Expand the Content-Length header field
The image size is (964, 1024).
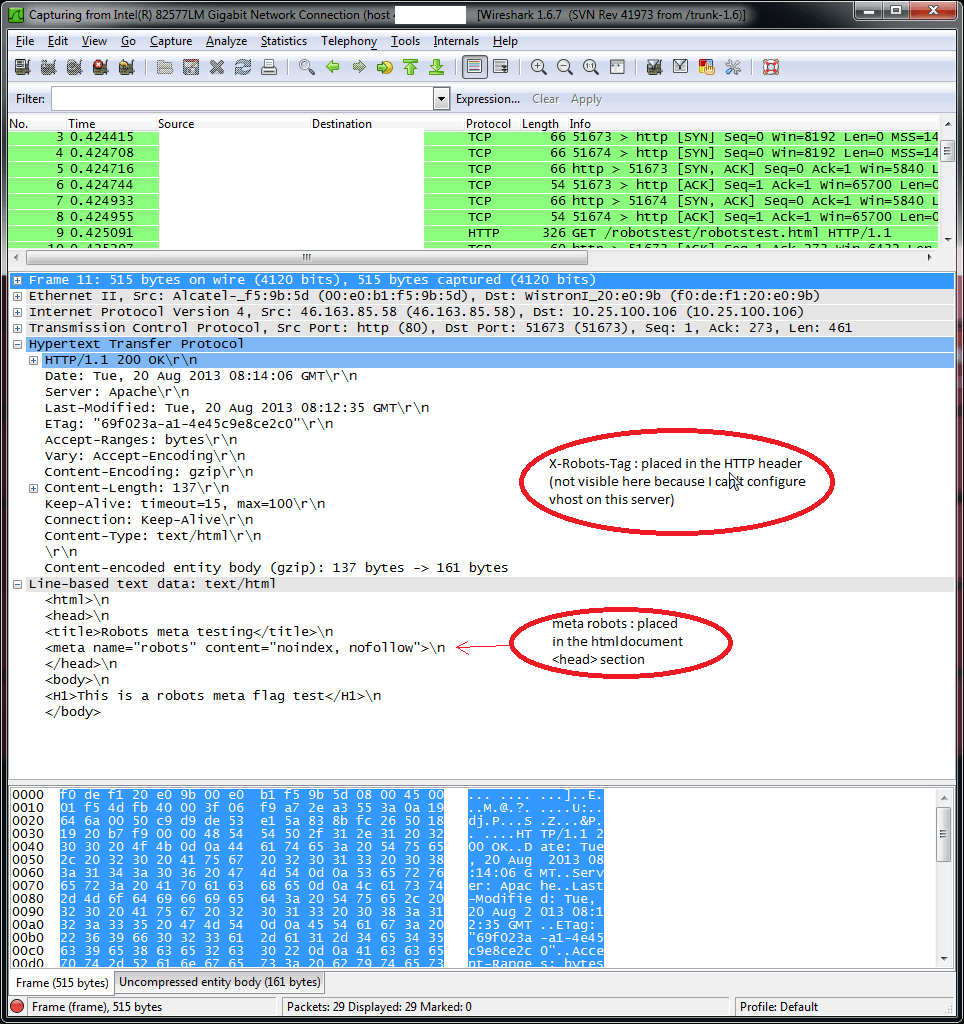click(34, 488)
